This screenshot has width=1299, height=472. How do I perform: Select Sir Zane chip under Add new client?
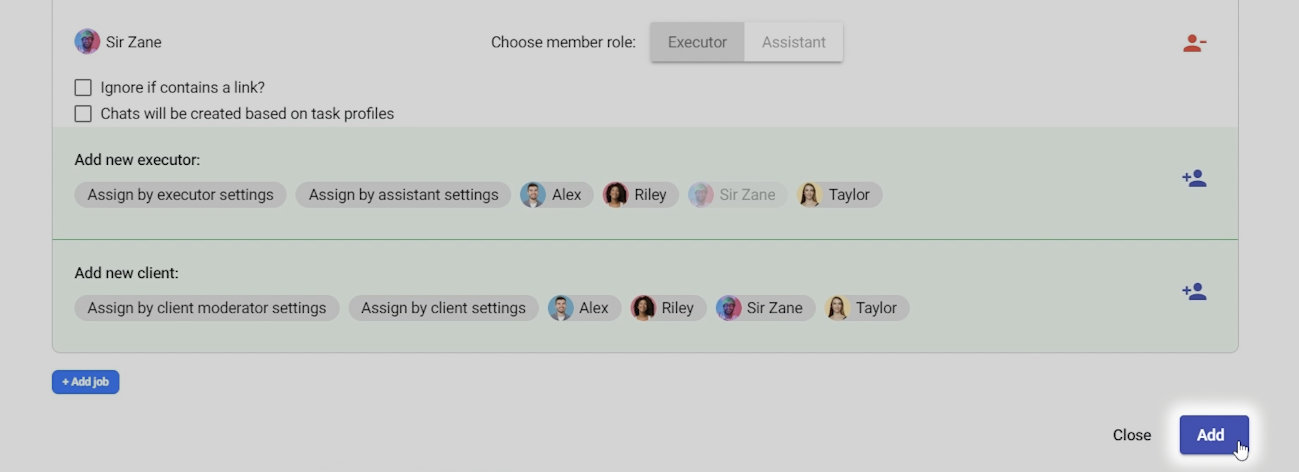765,308
